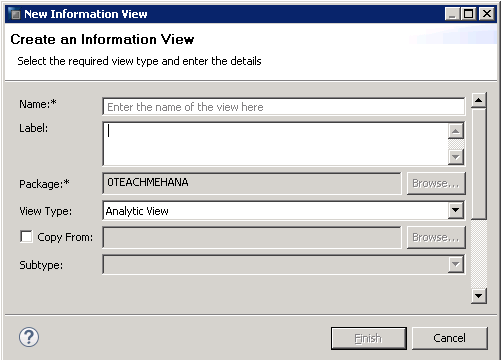Select the Analytic View combo box

coord(283,210)
